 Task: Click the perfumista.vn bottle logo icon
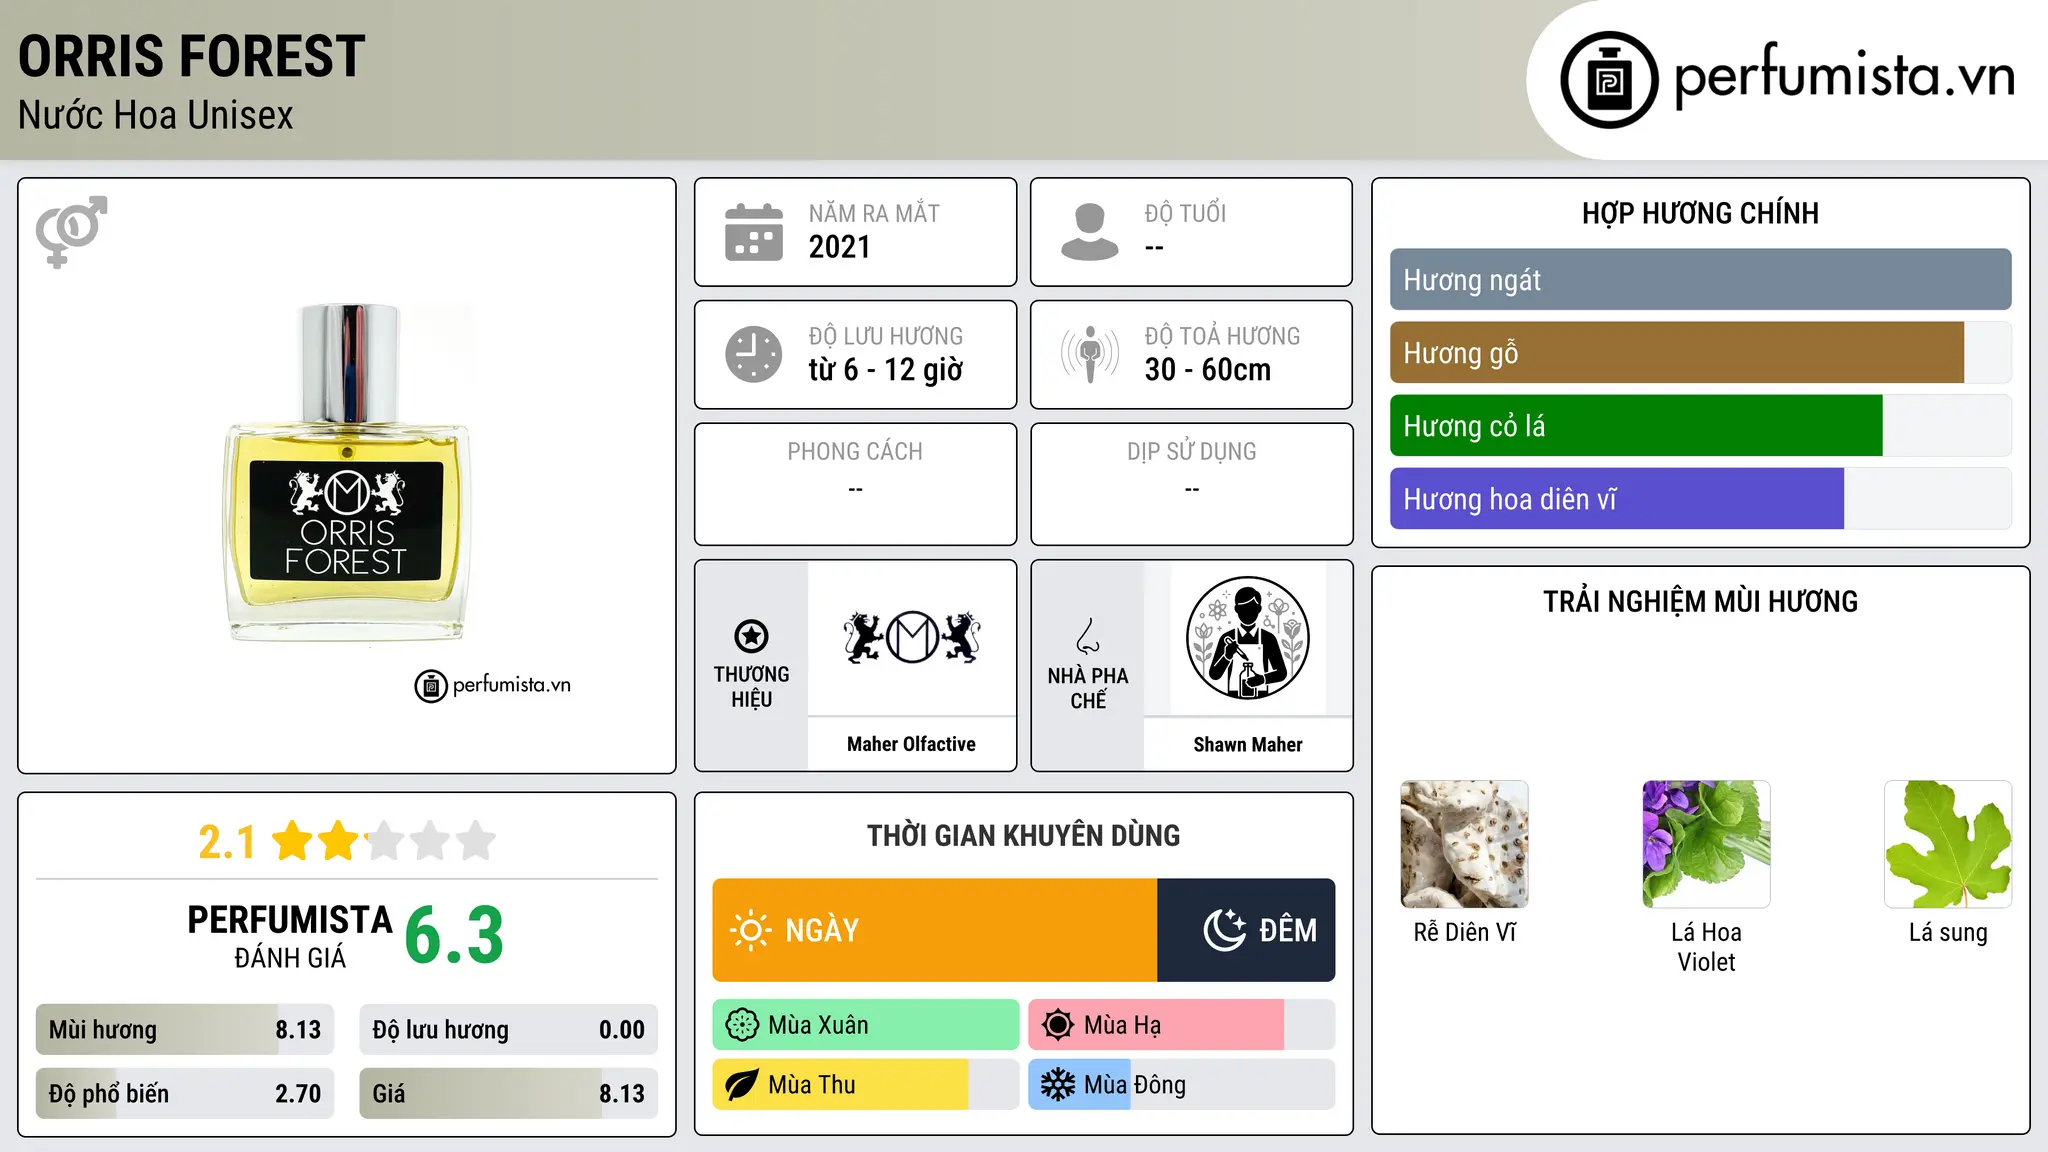click(1609, 80)
